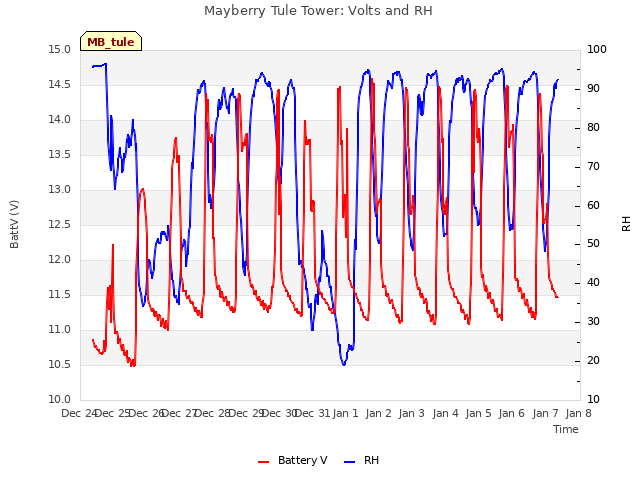Image resolution: width=640 pixels, height=480 pixels.
Task: Click the 80 tick on RH axis
Action: click(593, 128)
